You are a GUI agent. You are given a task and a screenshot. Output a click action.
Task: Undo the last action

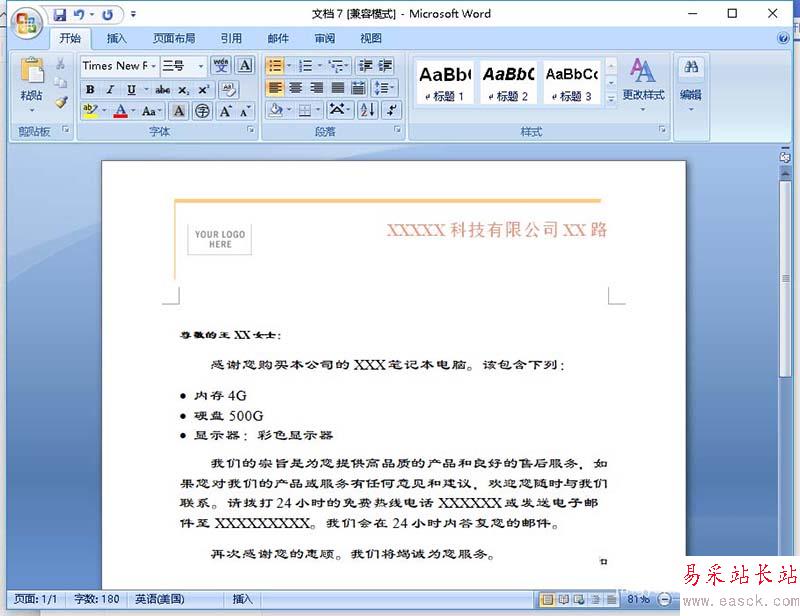pos(80,15)
